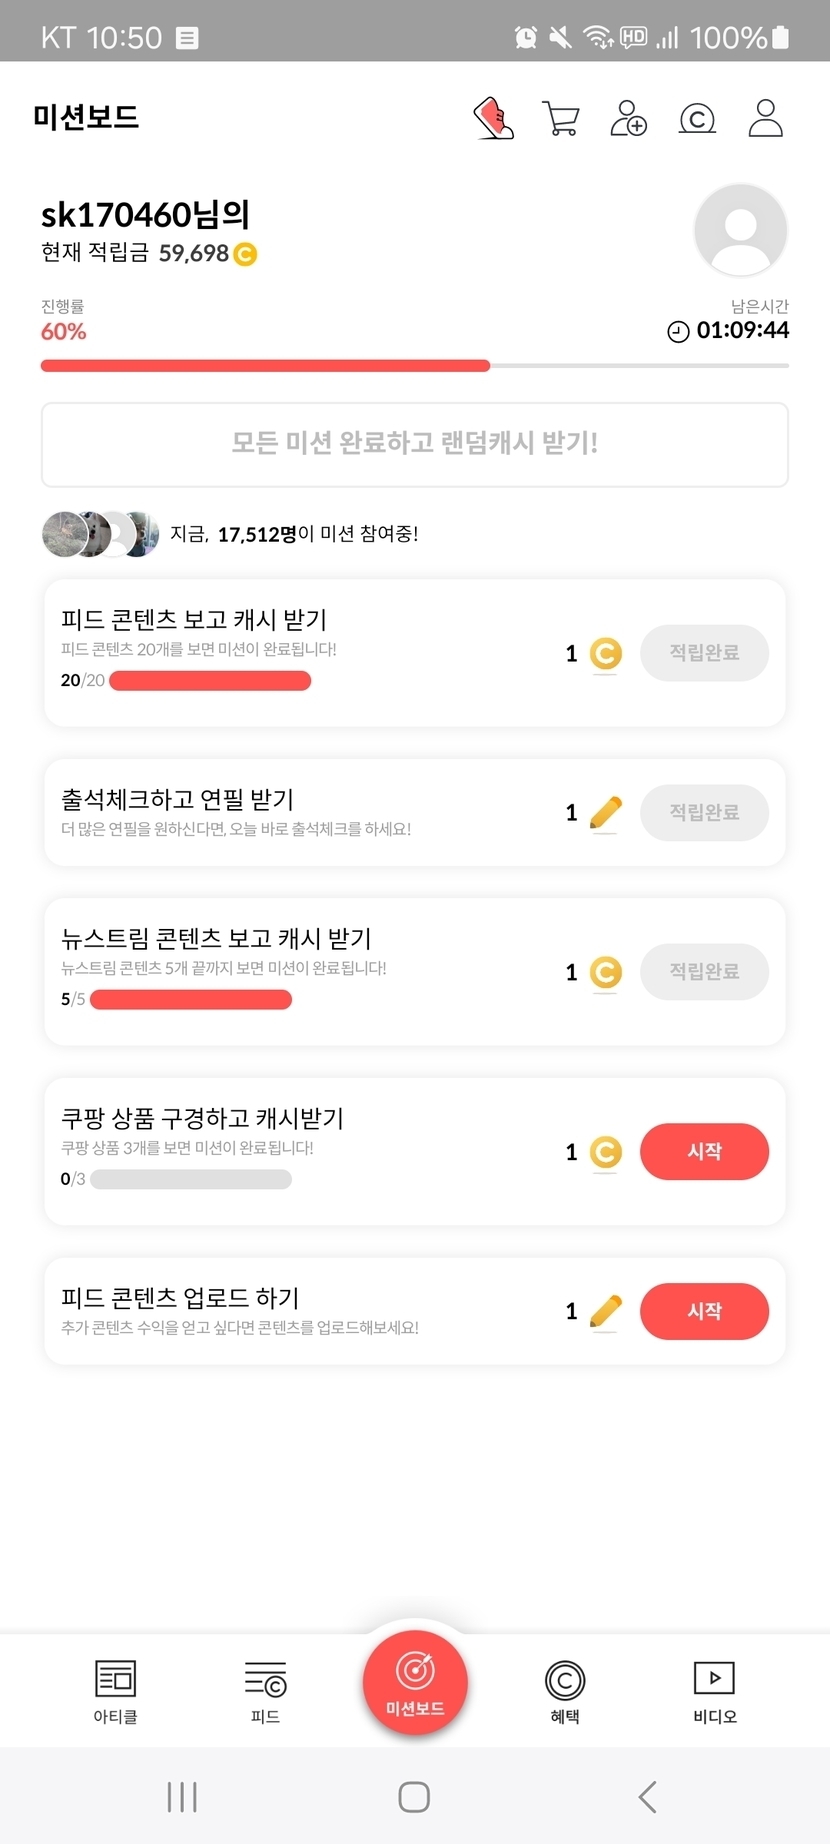
Task: Tap 모든 미션 완료하고 랜덤캐시 받기 button
Action: point(414,444)
